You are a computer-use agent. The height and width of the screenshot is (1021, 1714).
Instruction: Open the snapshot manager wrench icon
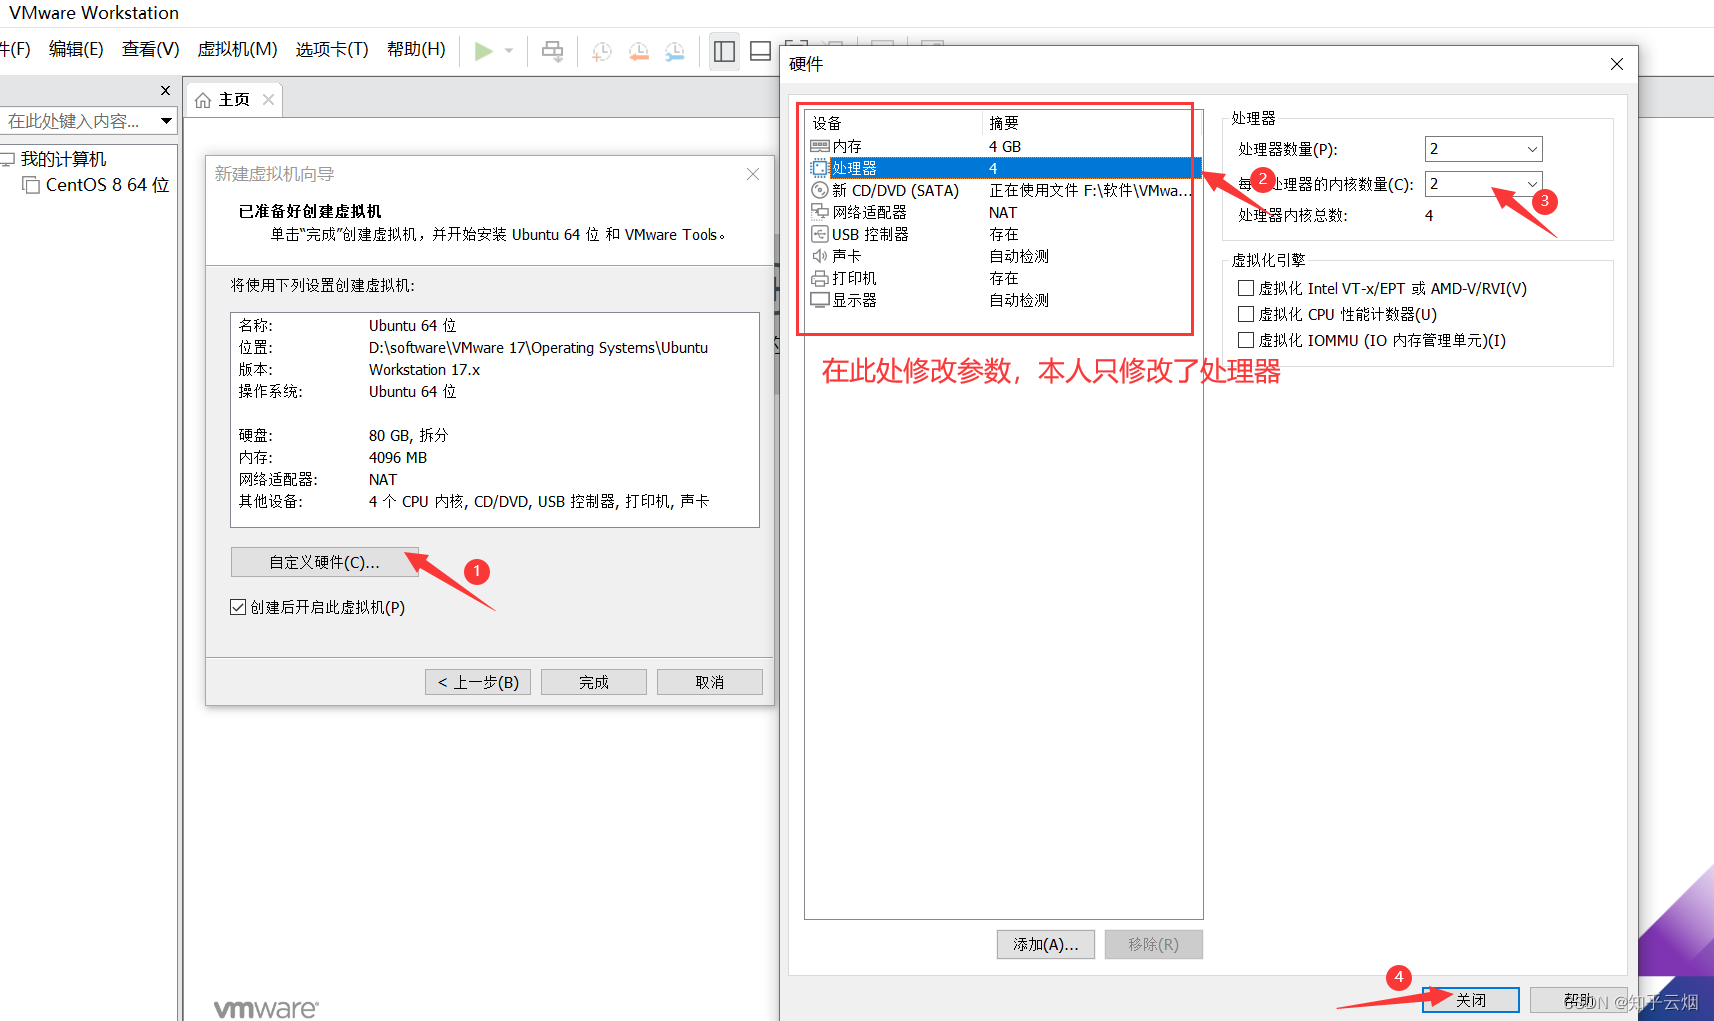(x=675, y=51)
